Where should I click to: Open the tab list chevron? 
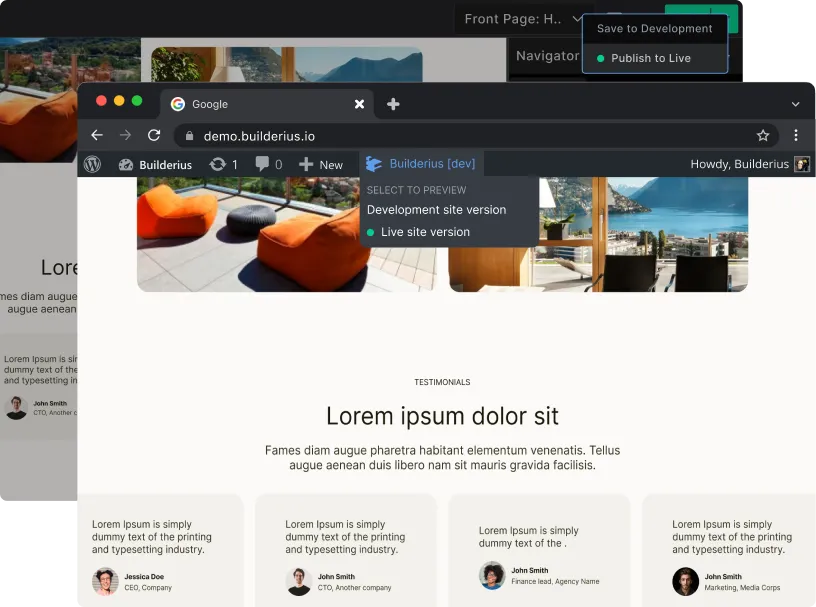pyautogui.click(x=795, y=104)
